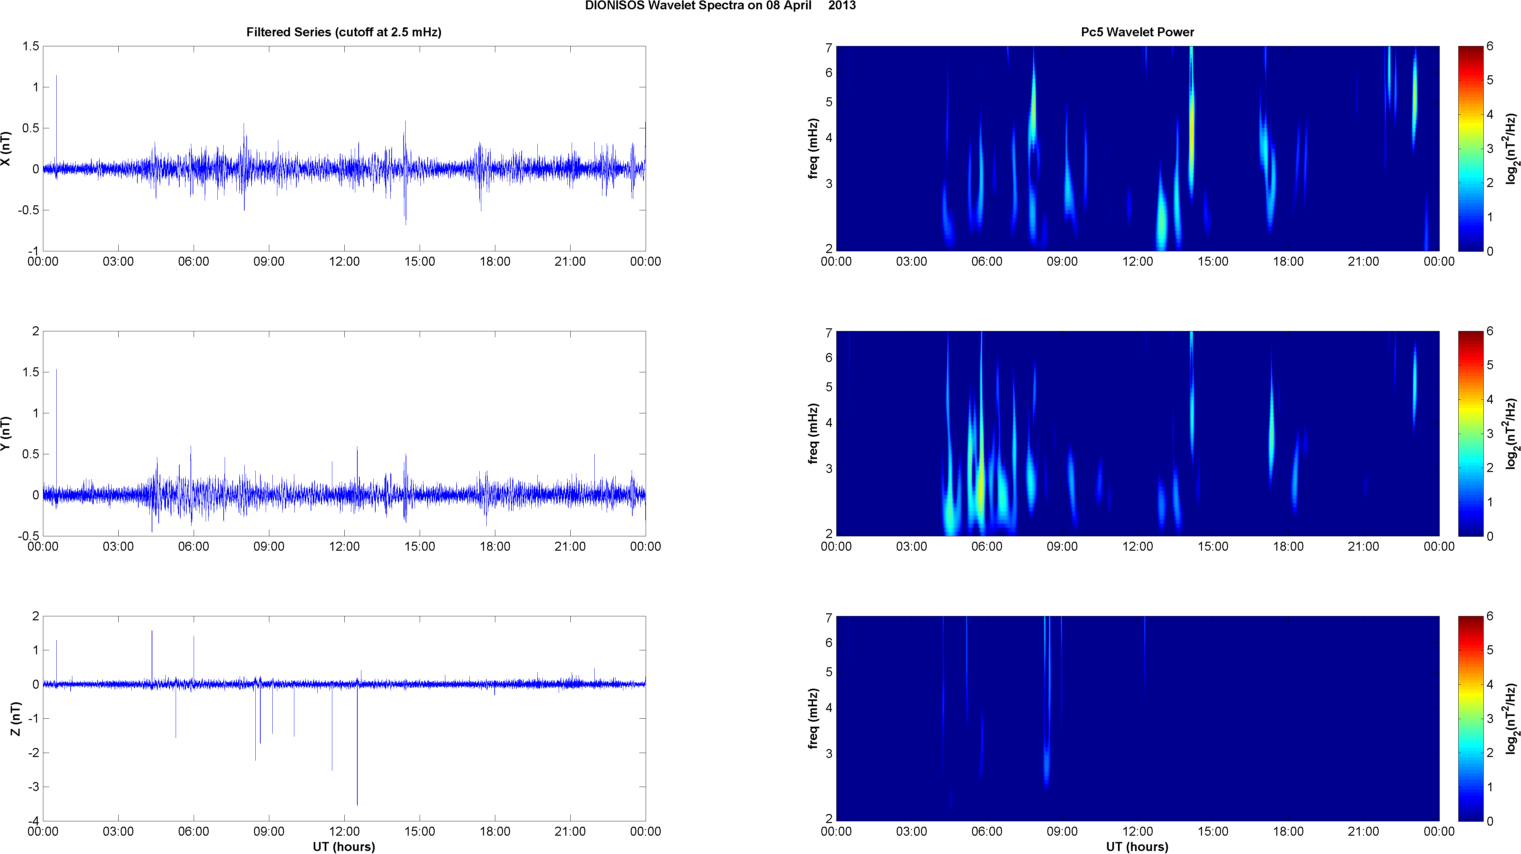This screenshot has width=1521, height=854.
Task: Select the 'Filtered Series (cutoff at 2.5 mHz)' heading
Action: pyautogui.click(x=344, y=32)
